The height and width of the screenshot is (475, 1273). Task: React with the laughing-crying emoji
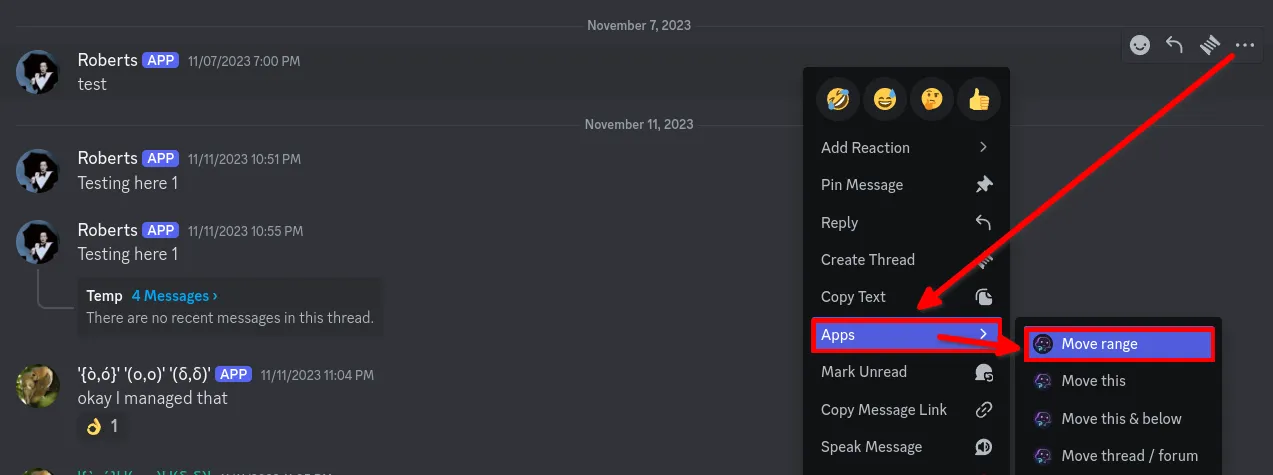838,100
